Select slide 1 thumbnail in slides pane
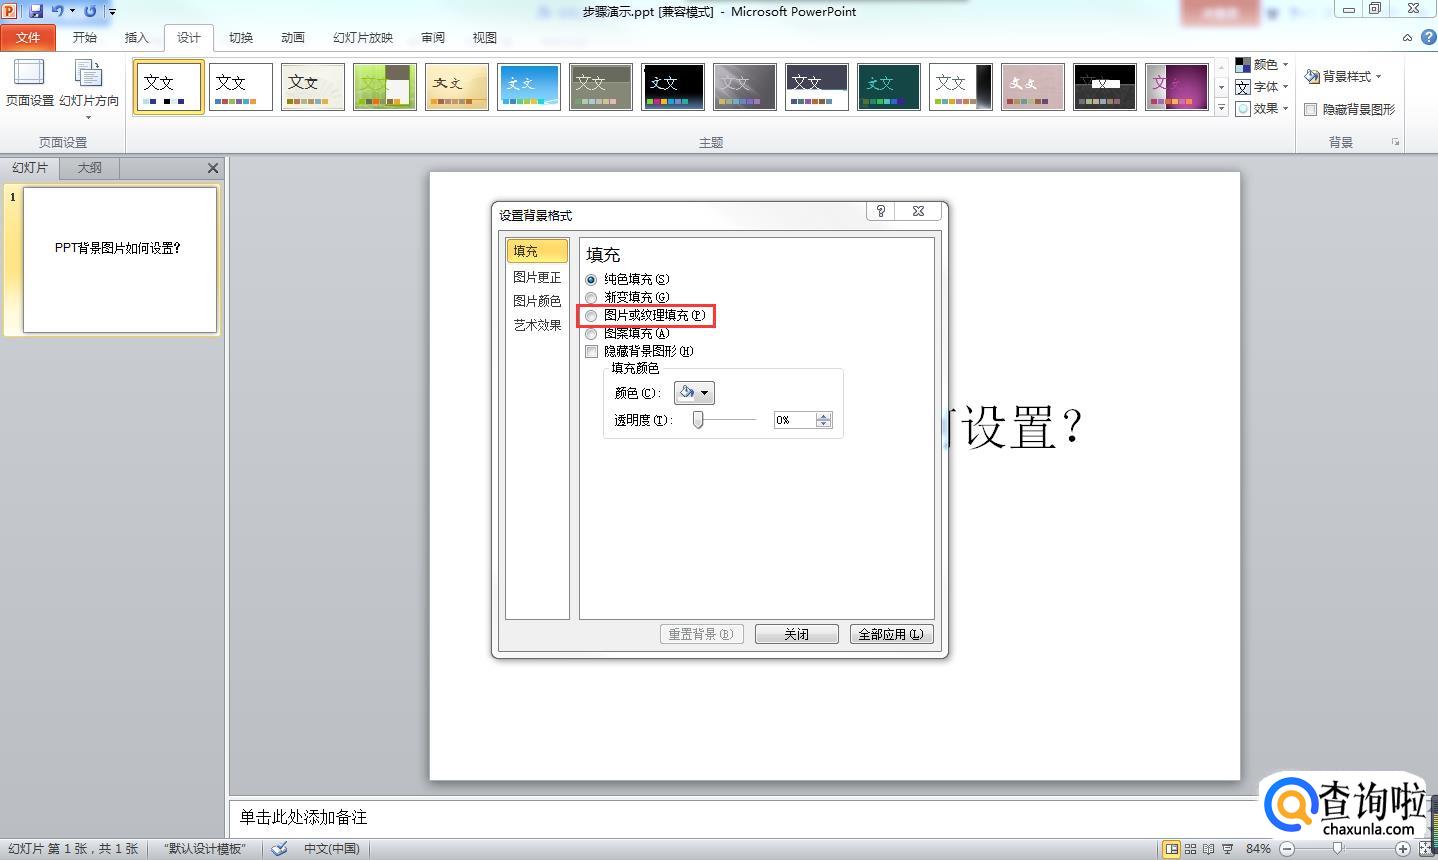 click(120, 259)
